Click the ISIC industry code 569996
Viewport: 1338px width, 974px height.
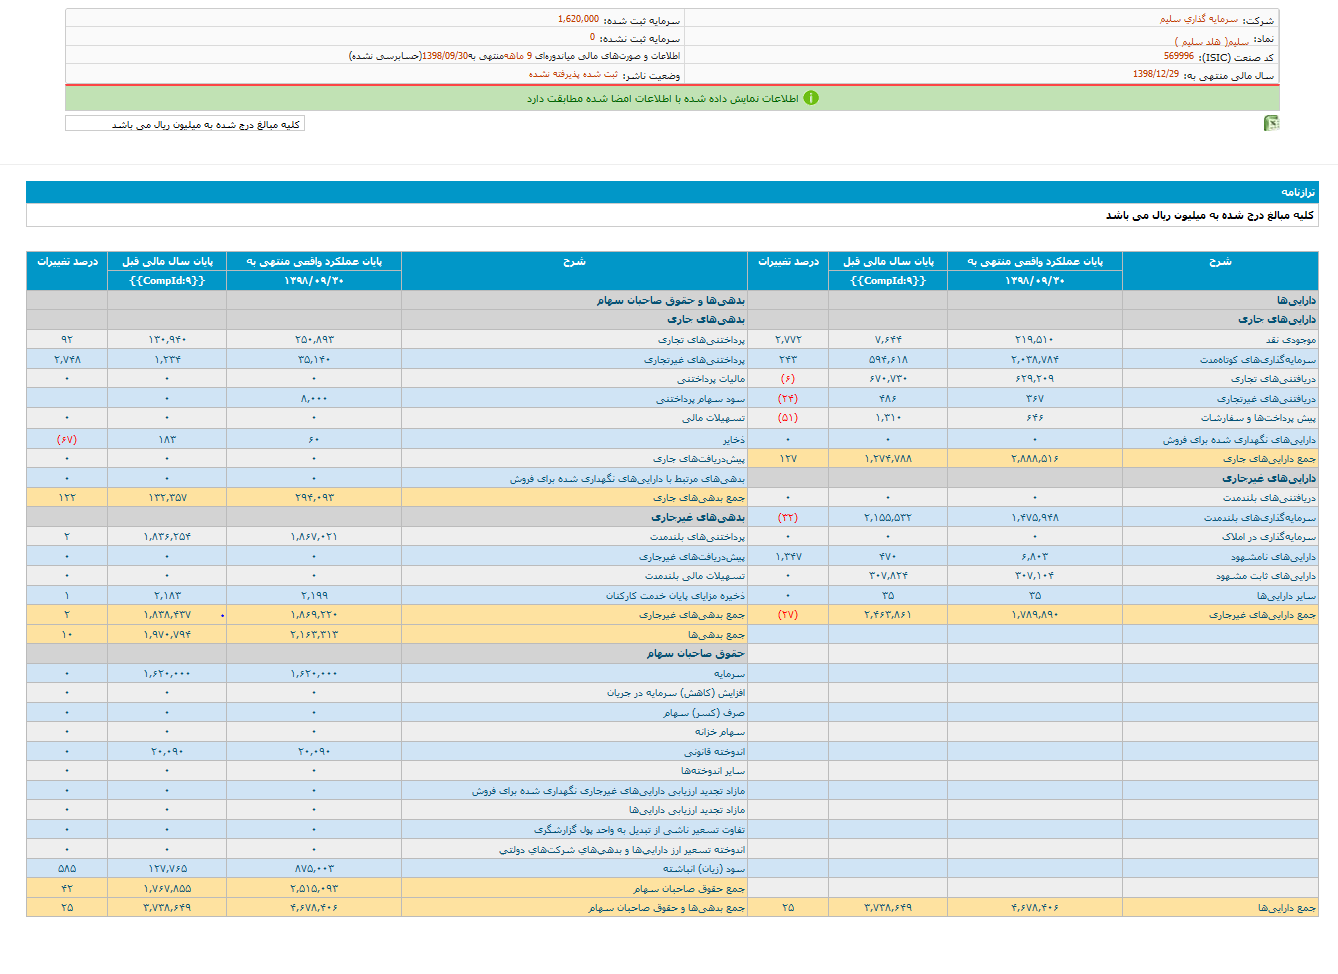(x=1178, y=57)
